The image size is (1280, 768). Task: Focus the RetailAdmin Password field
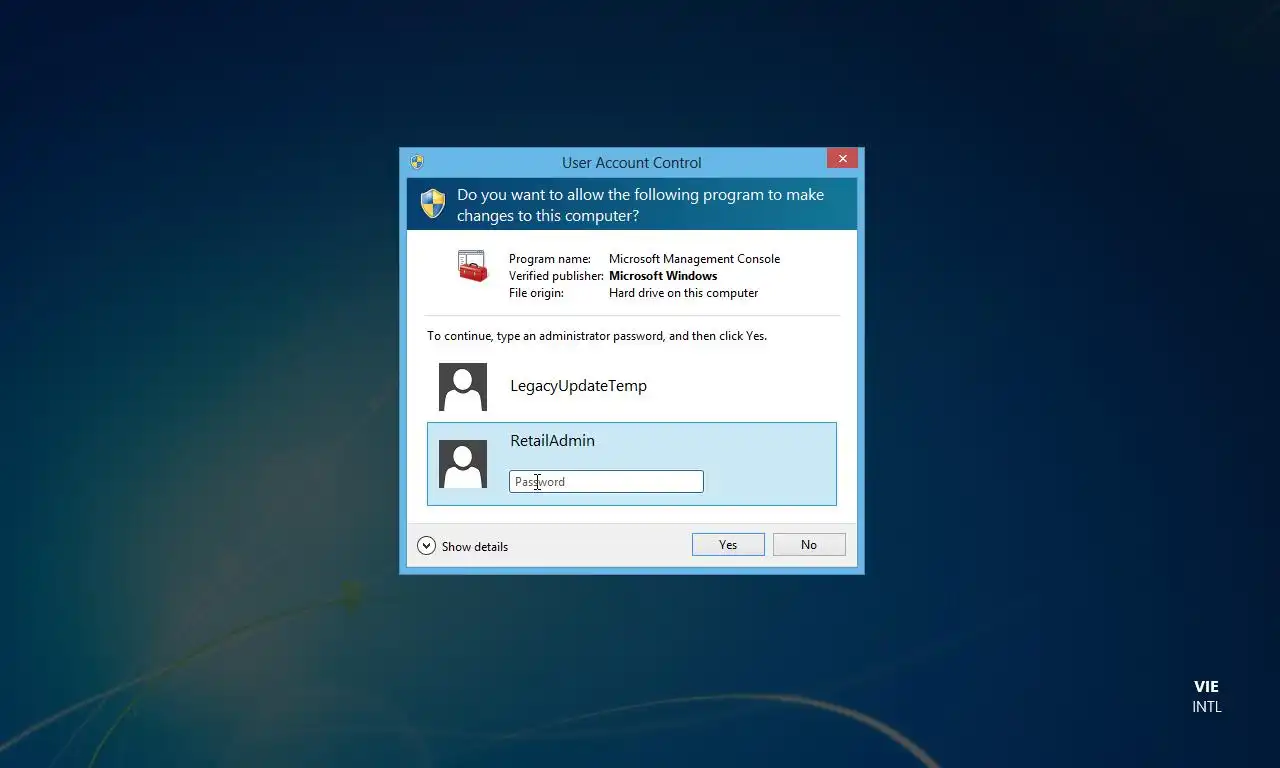(x=606, y=482)
